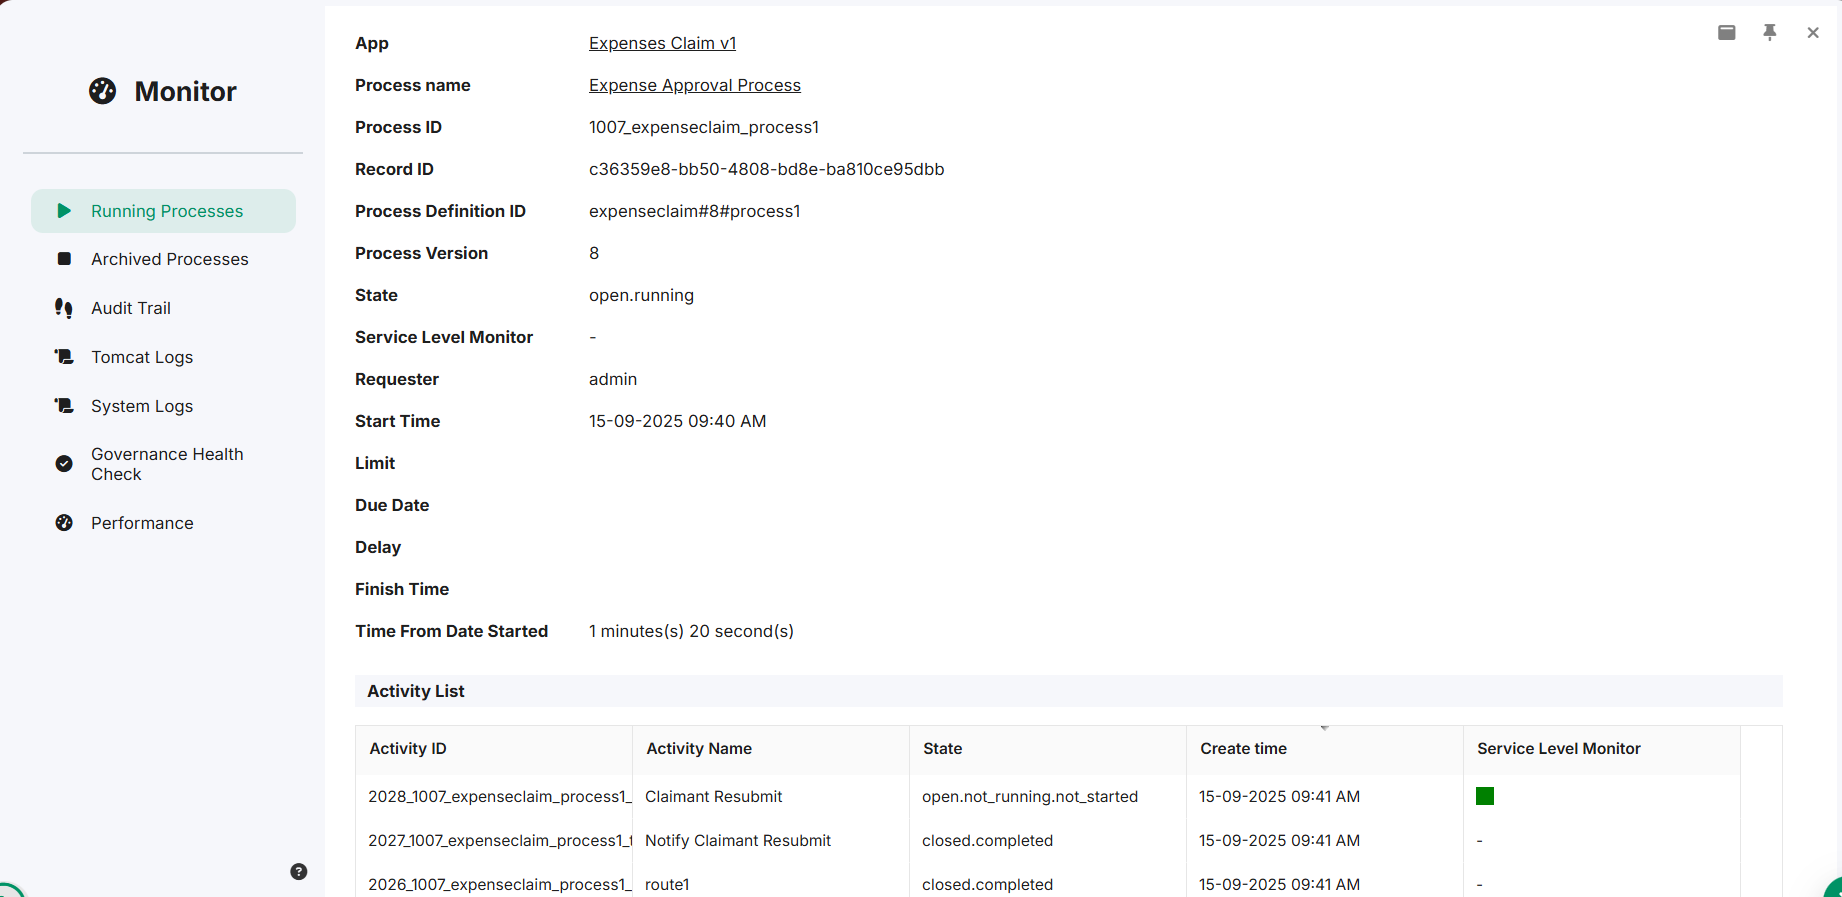Click the Performance gauge icon
Image resolution: width=1842 pixels, height=897 pixels.
(x=64, y=523)
